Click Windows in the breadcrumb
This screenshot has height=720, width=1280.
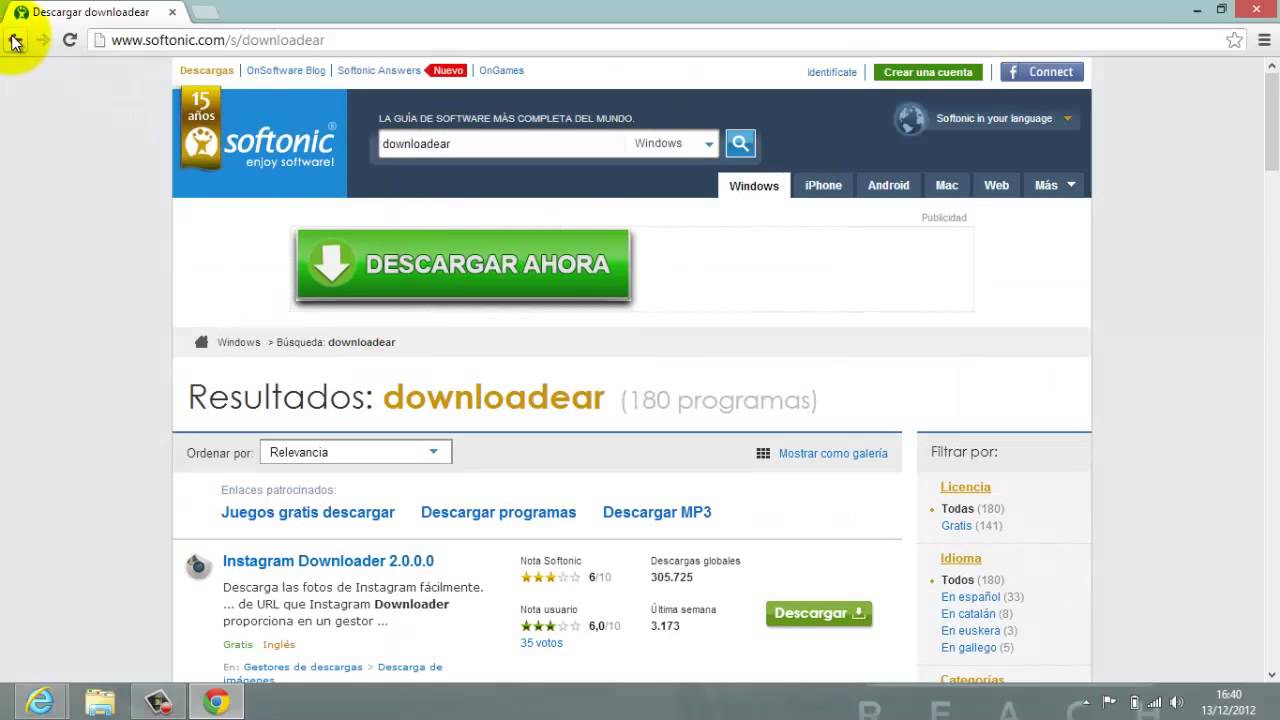coord(239,342)
